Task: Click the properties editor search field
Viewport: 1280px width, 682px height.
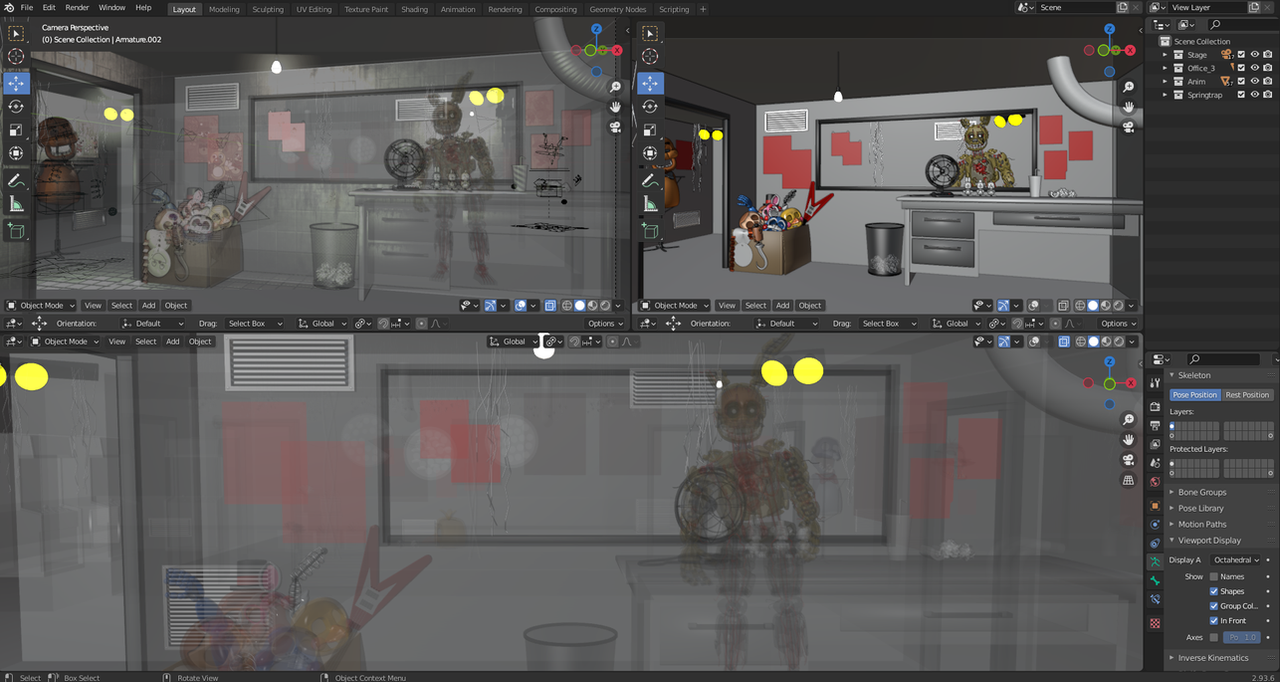Action: [1224, 359]
